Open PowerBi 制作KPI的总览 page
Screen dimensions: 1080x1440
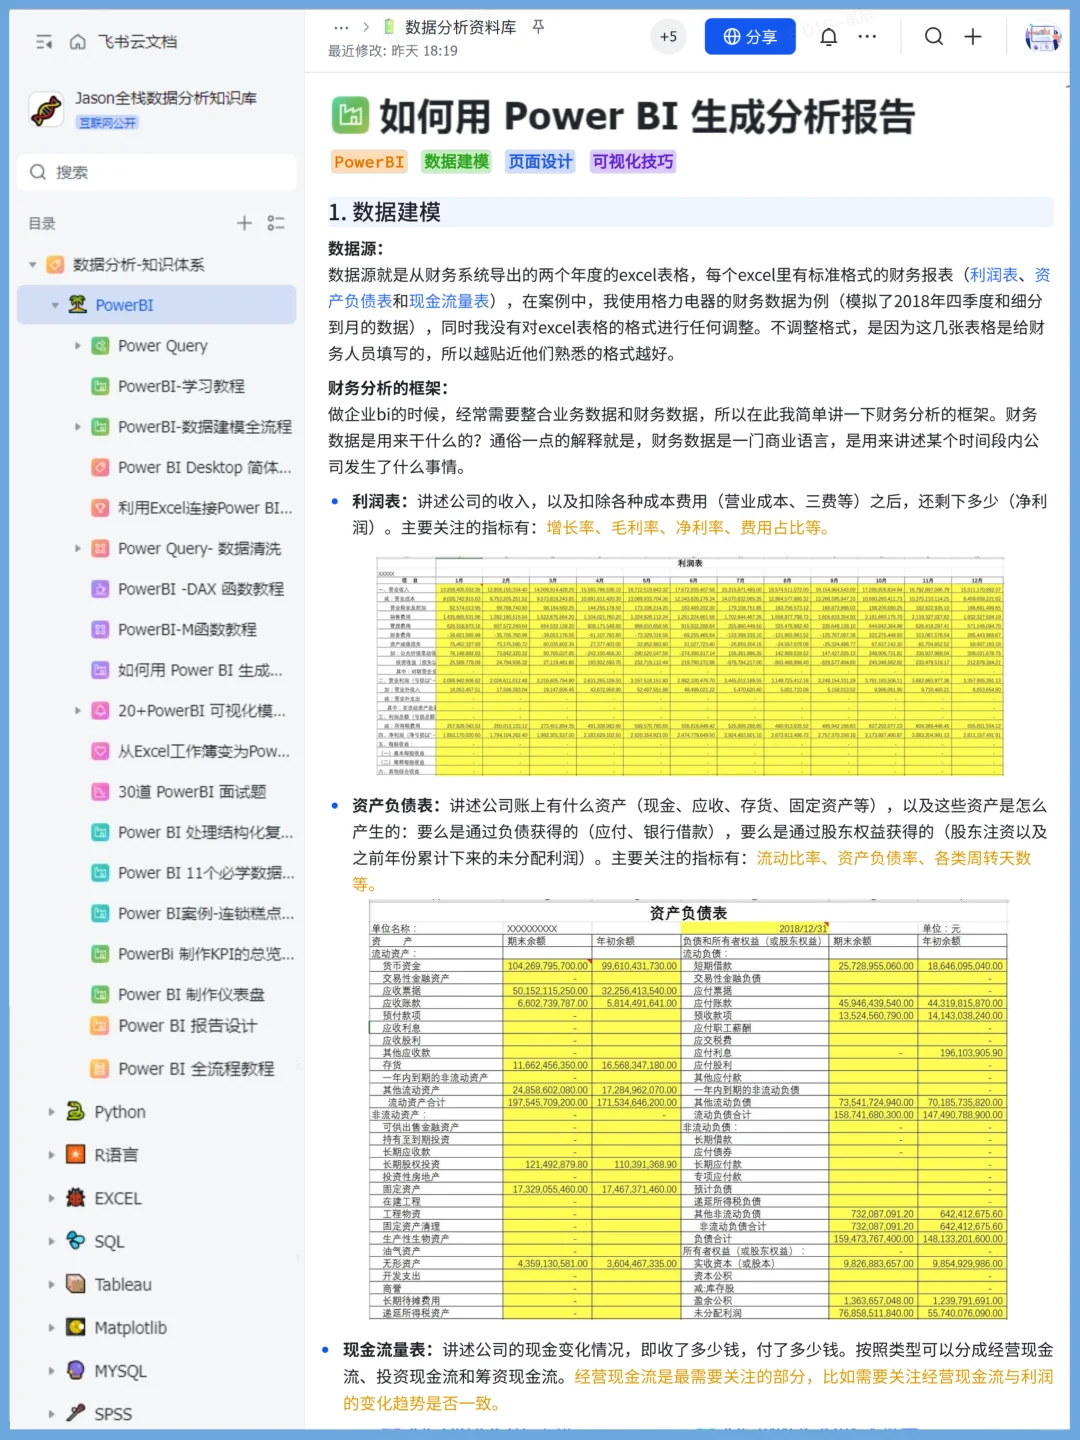(x=206, y=953)
